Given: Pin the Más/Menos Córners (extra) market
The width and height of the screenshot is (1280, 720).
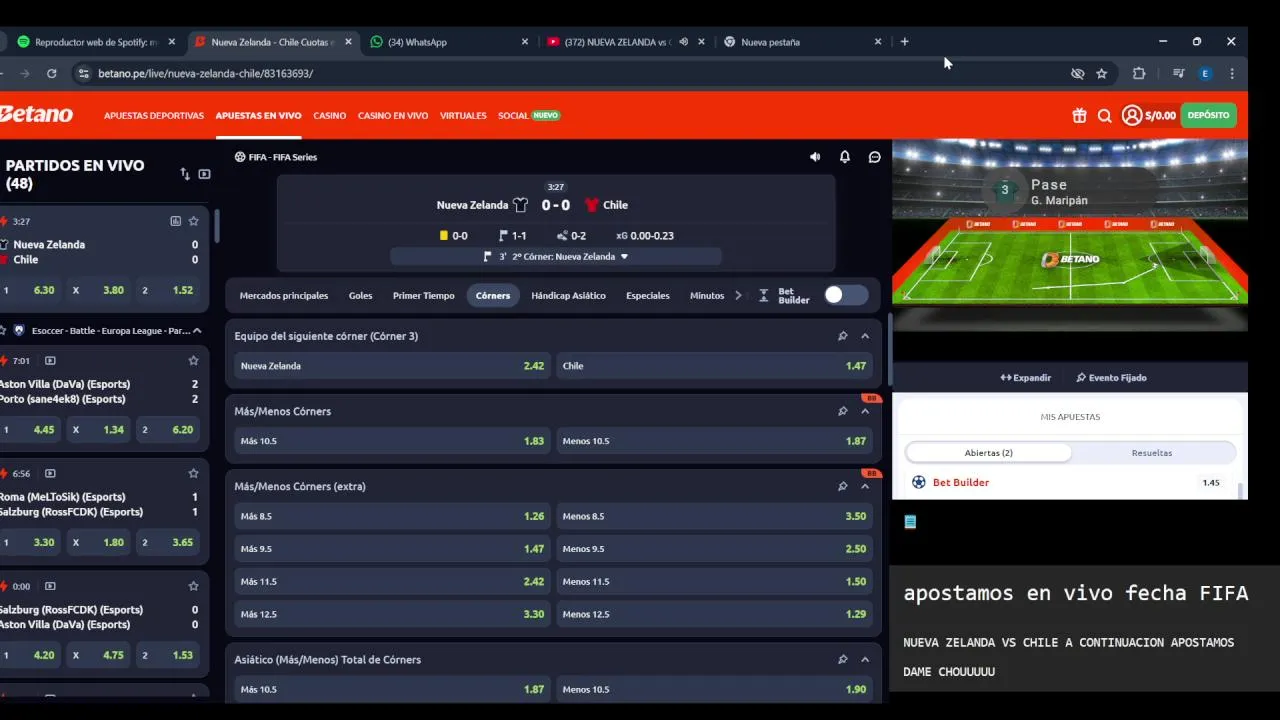Looking at the screenshot, I should coord(843,486).
